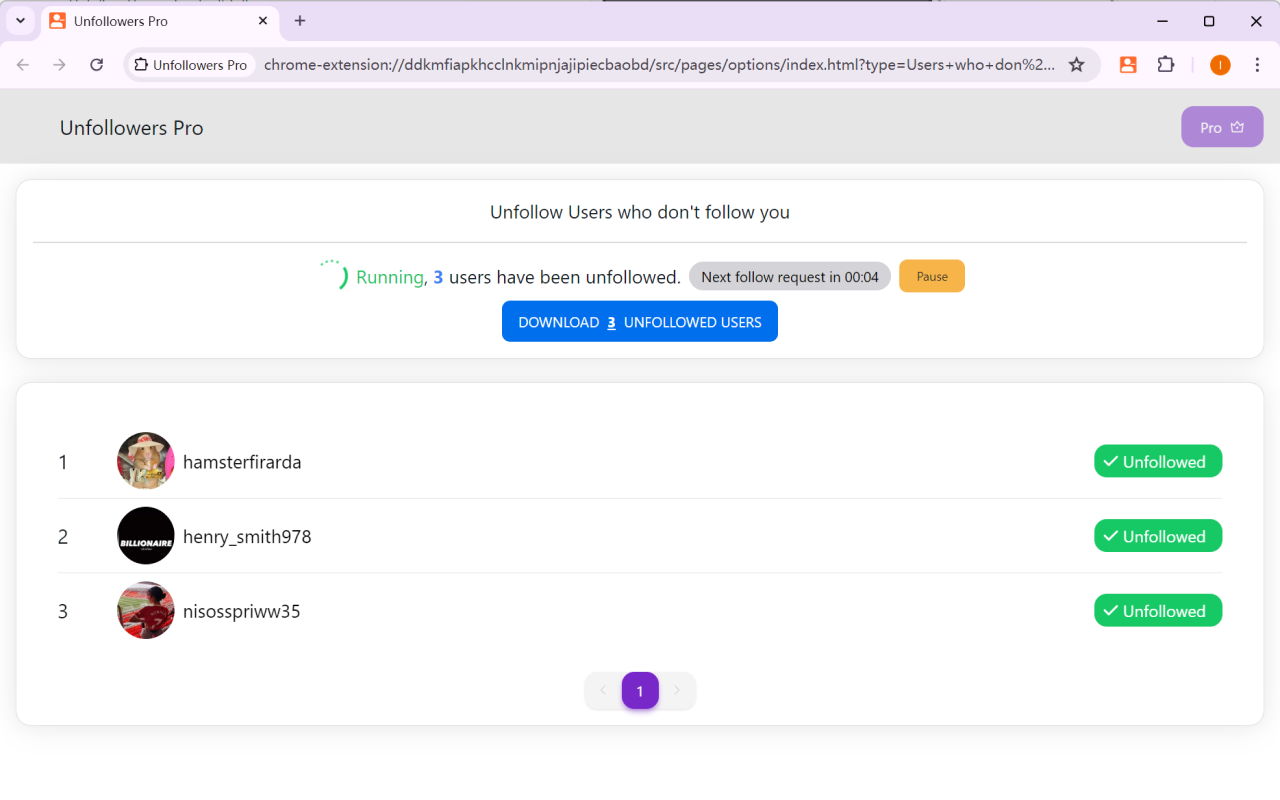Close the Unfollowers Pro tab
This screenshot has width=1280, height=800.
click(x=263, y=21)
